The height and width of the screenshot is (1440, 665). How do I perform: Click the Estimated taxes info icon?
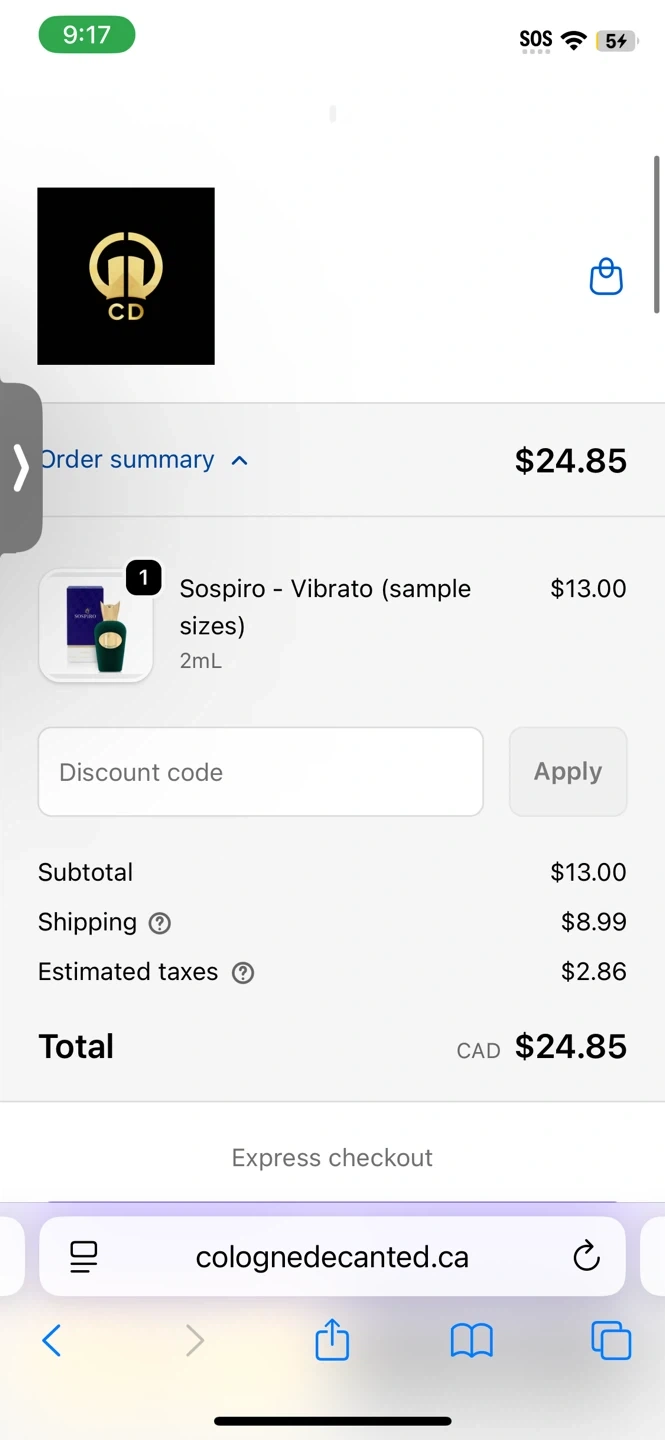(243, 972)
